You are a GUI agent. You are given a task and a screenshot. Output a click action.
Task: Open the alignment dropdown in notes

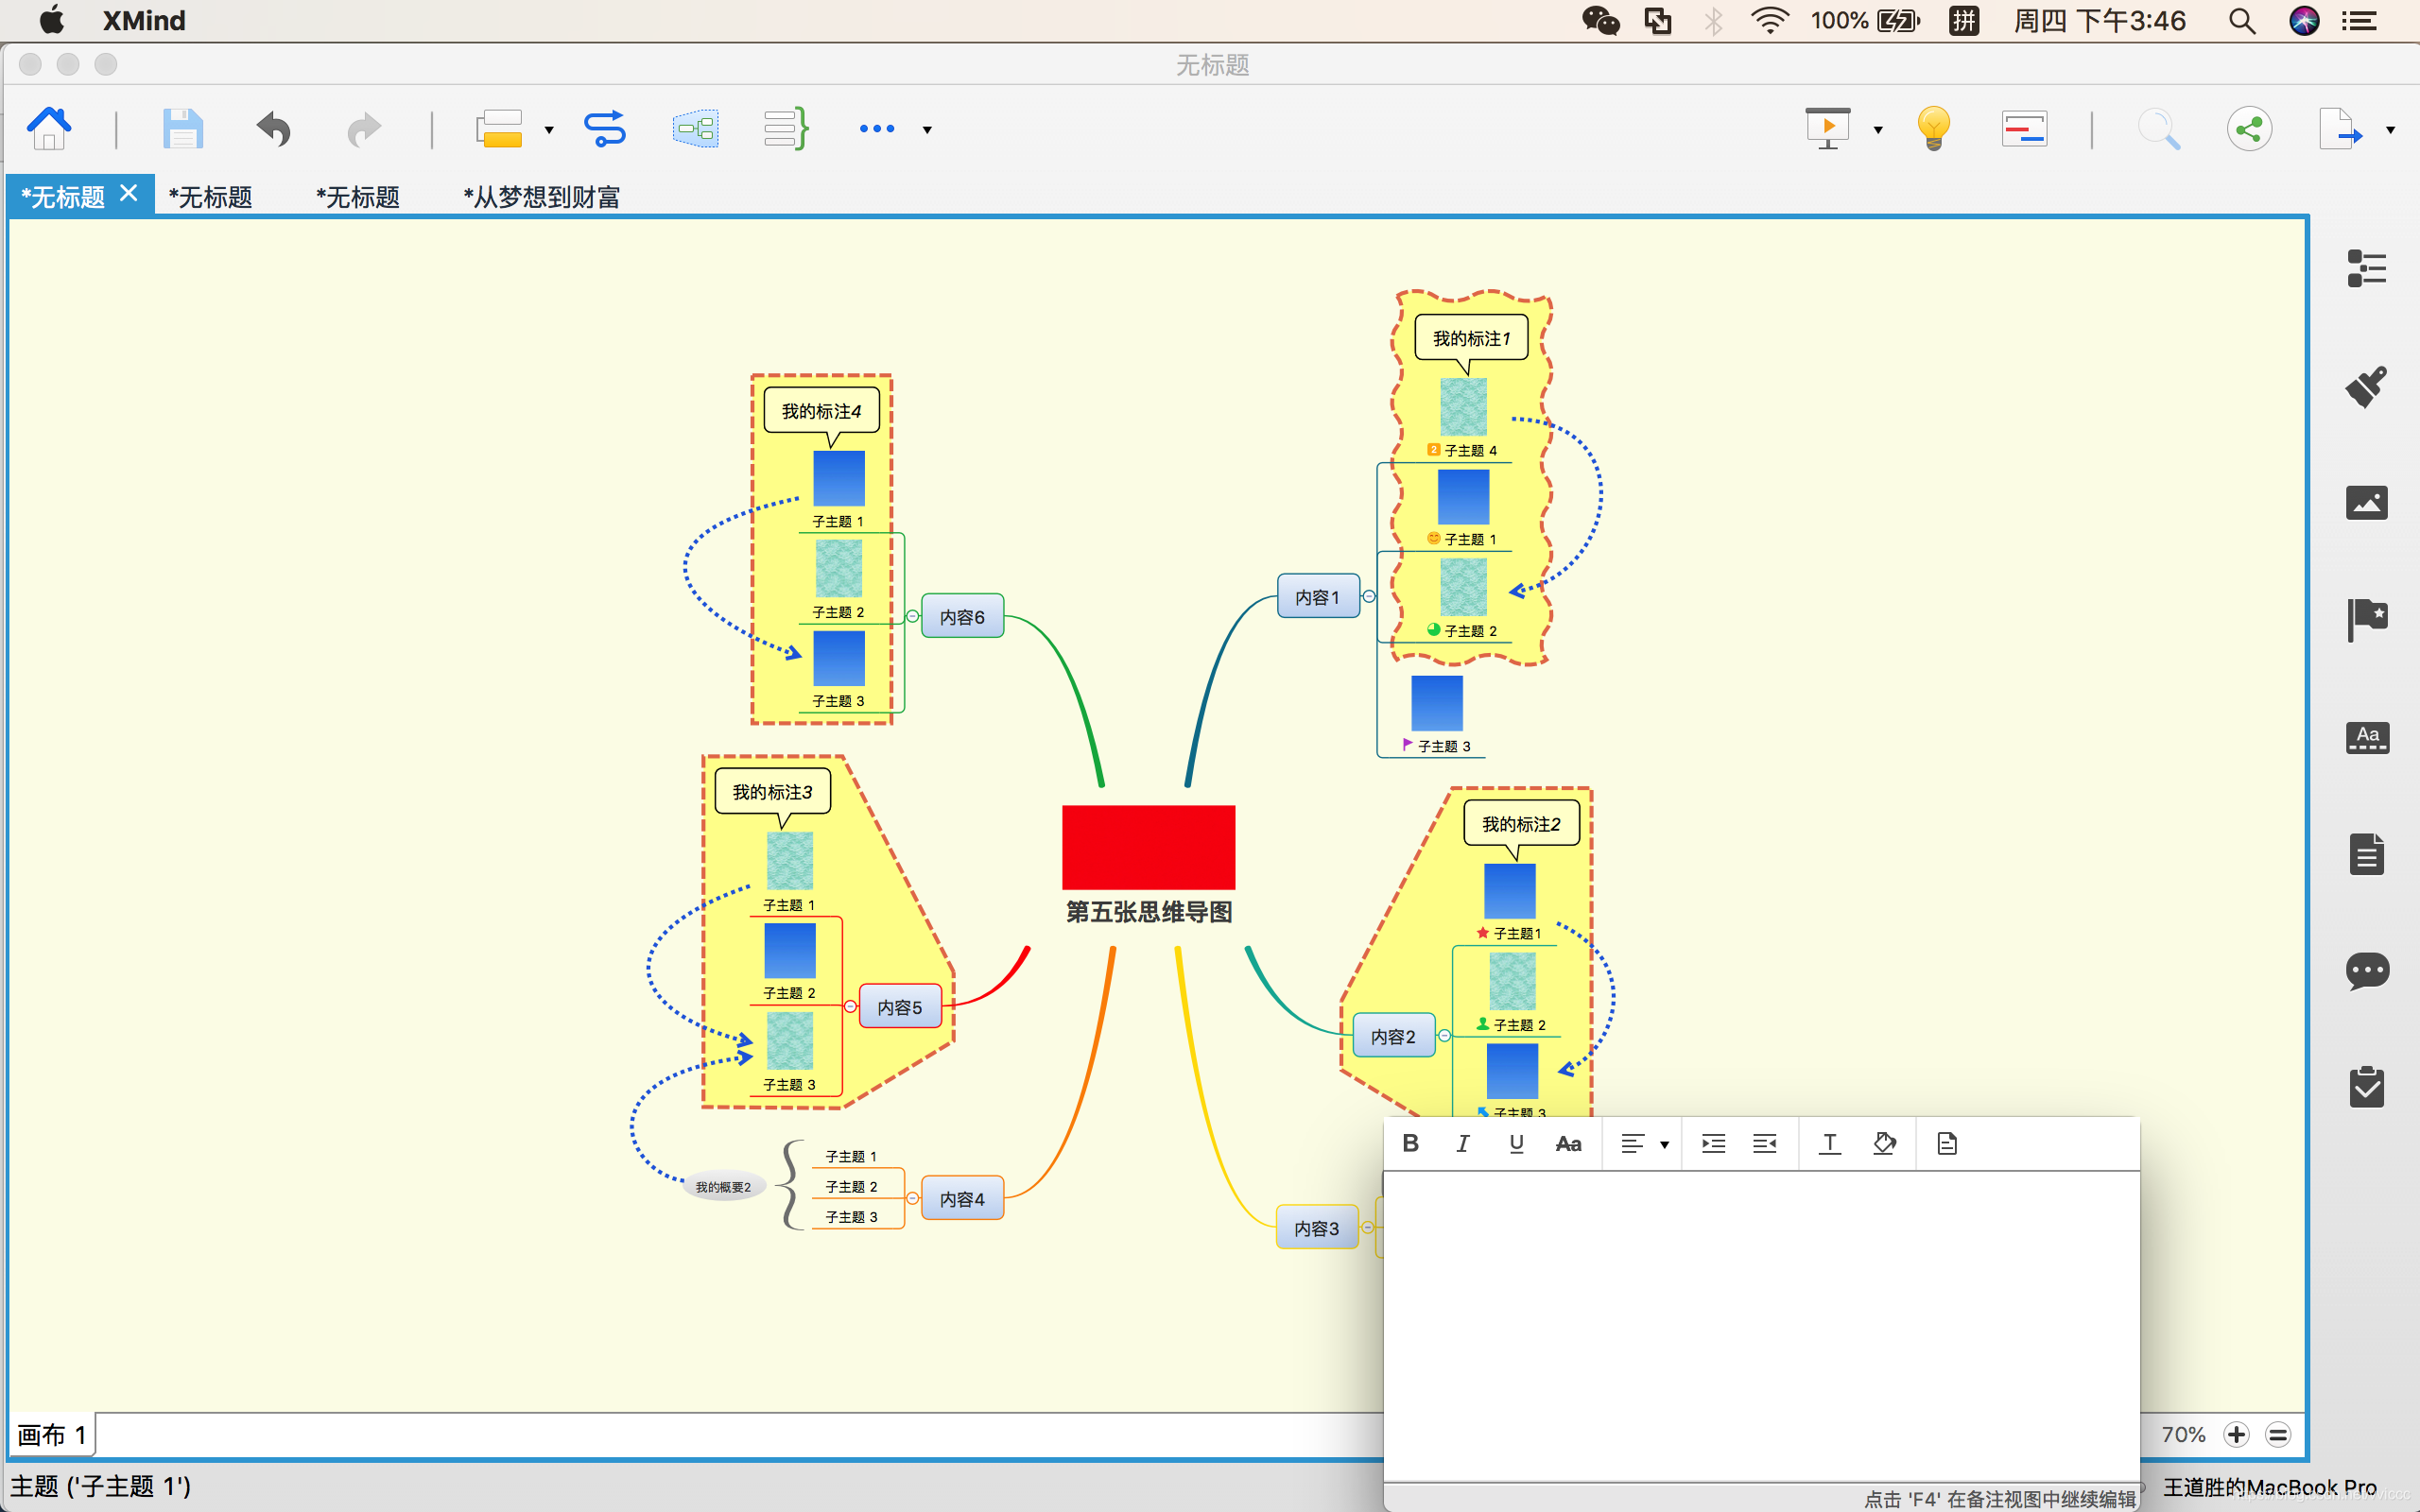(x=1664, y=1144)
